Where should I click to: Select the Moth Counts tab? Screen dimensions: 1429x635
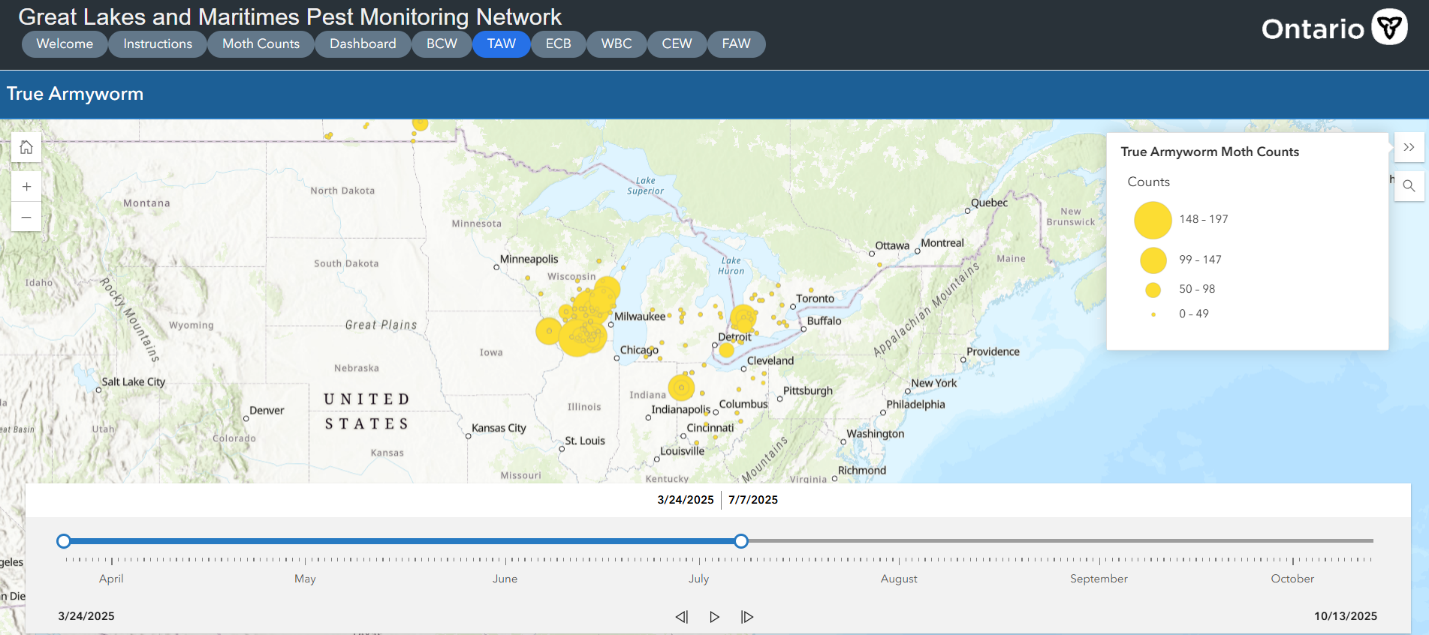tap(261, 44)
